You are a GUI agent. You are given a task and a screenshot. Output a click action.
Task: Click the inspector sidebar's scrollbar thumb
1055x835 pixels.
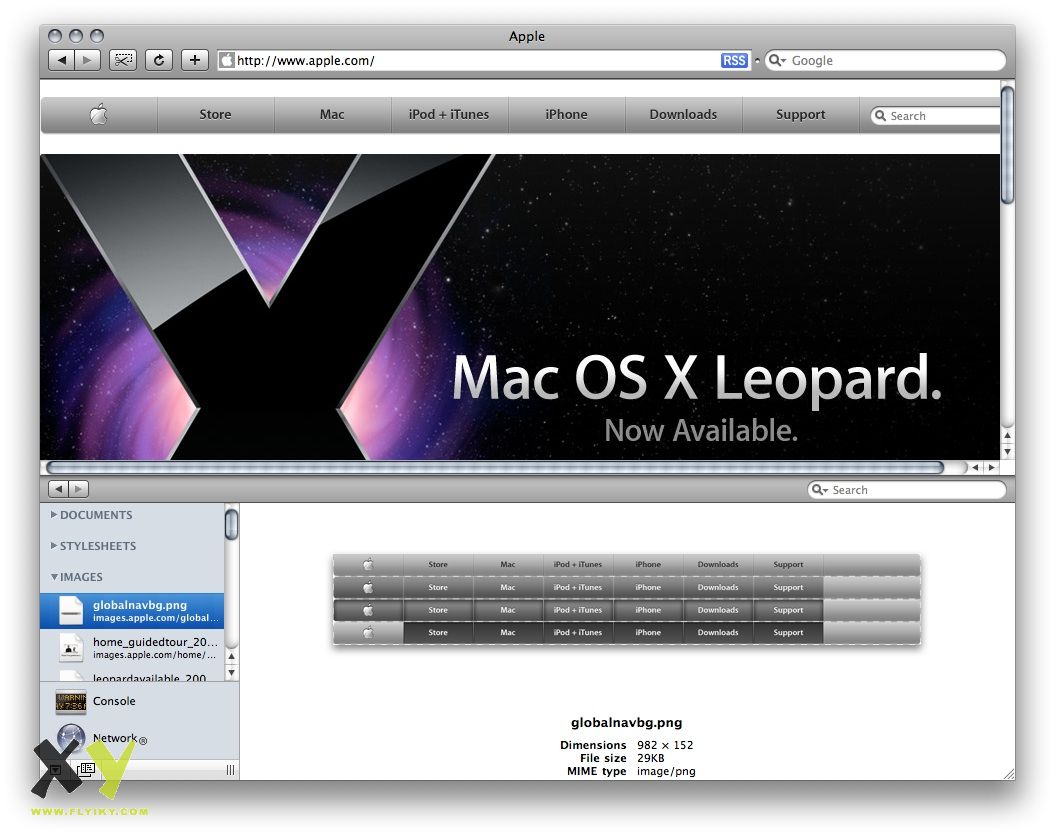231,525
